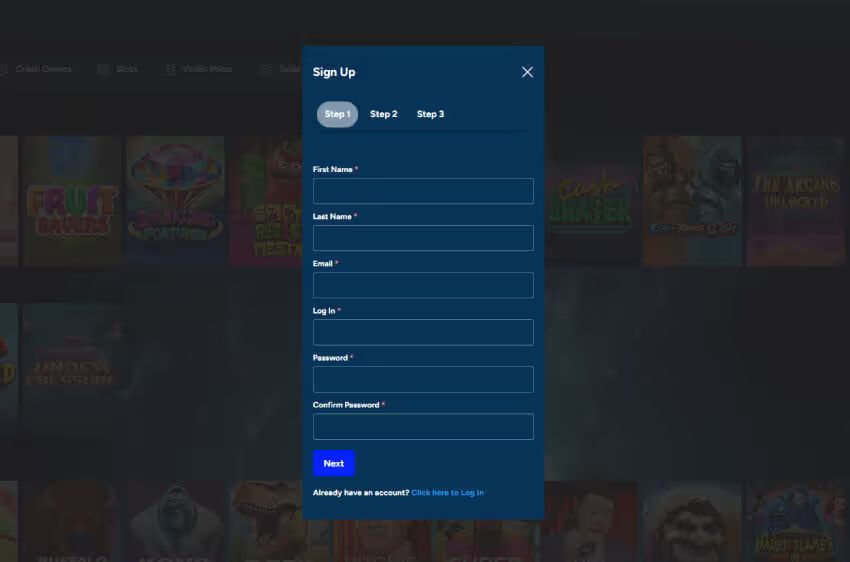Switch to the Step 2 tab

coord(384,114)
